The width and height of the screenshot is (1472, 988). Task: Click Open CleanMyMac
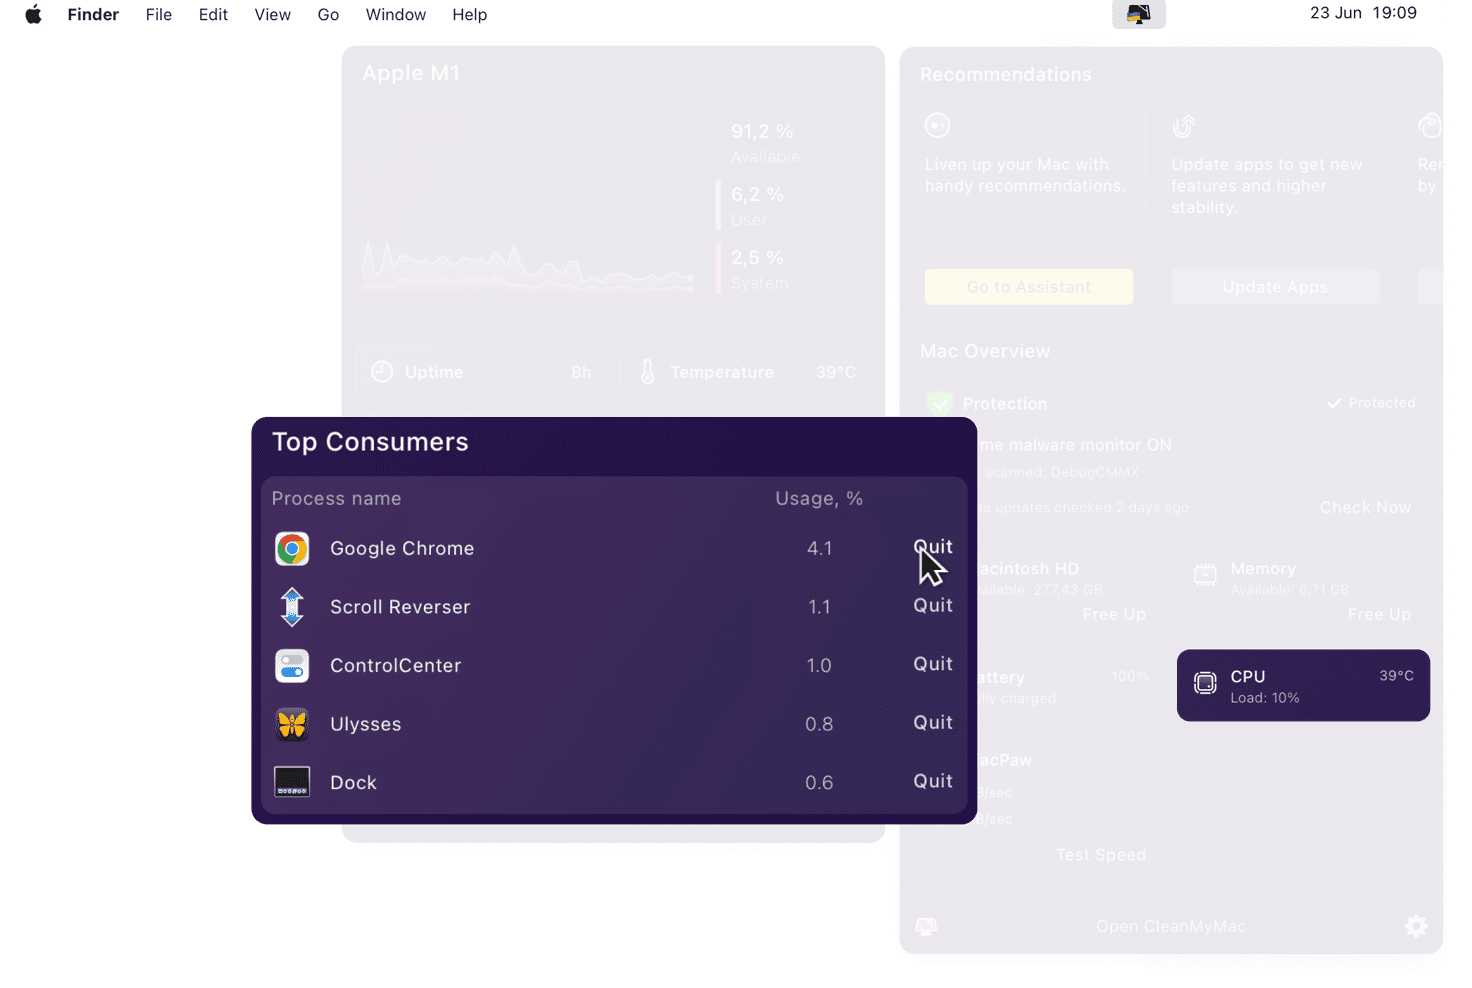pyautogui.click(x=1171, y=926)
